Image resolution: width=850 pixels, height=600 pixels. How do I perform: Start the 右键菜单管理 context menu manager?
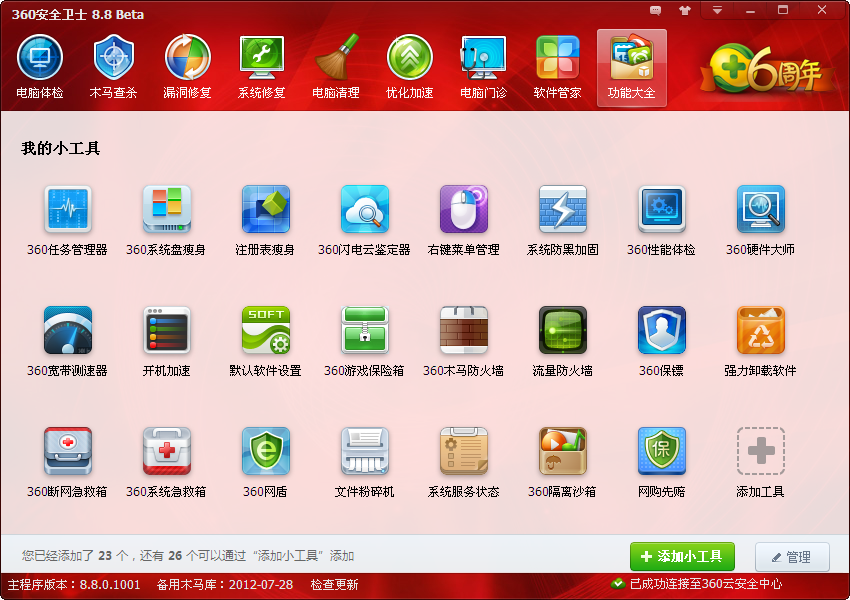pyautogui.click(x=463, y=210)
